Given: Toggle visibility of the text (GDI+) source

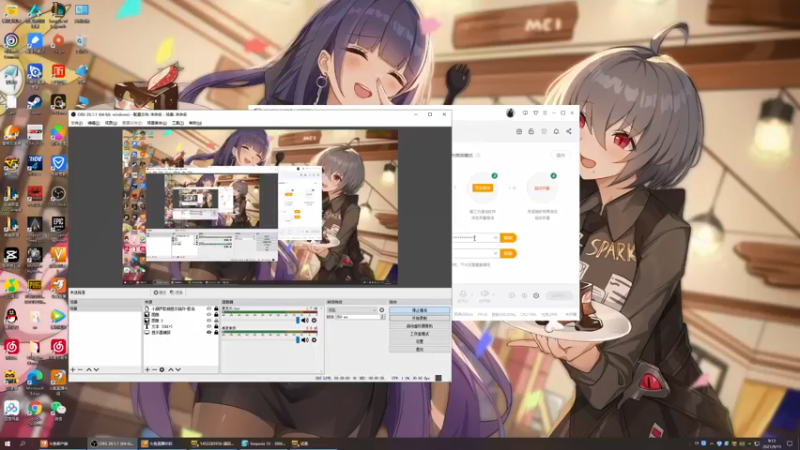Looking at the screenshot, I should coord(209,327).
